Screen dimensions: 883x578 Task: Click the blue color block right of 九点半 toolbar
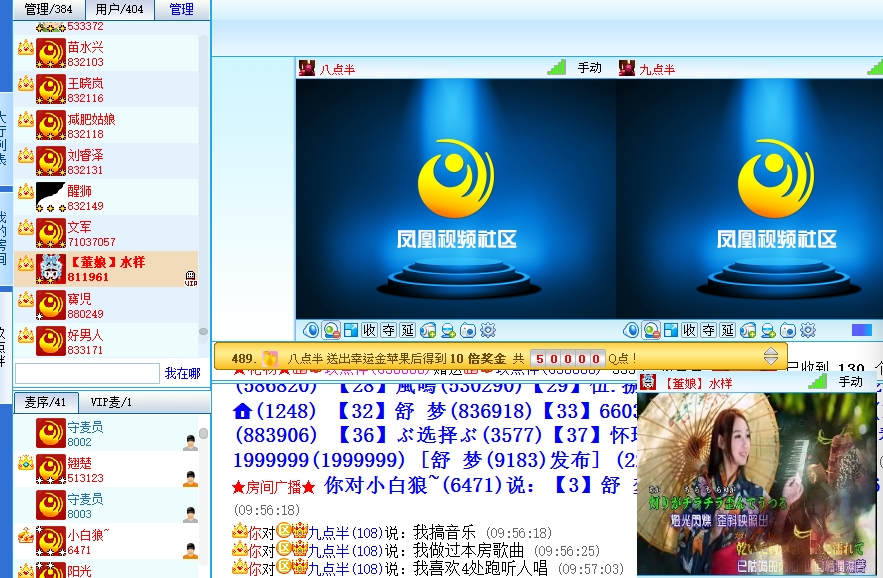(x=862, y=330)
